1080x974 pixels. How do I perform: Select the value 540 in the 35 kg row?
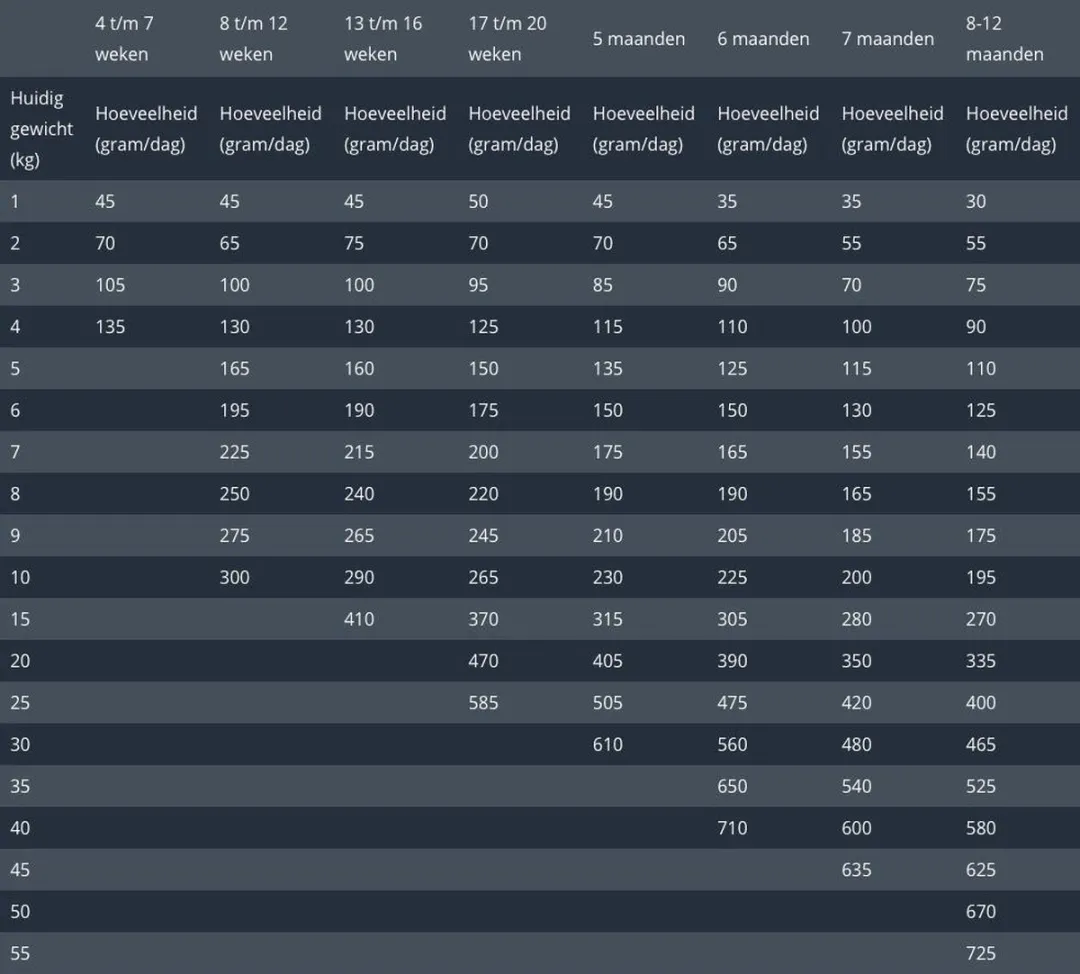[x=856, y=786]
